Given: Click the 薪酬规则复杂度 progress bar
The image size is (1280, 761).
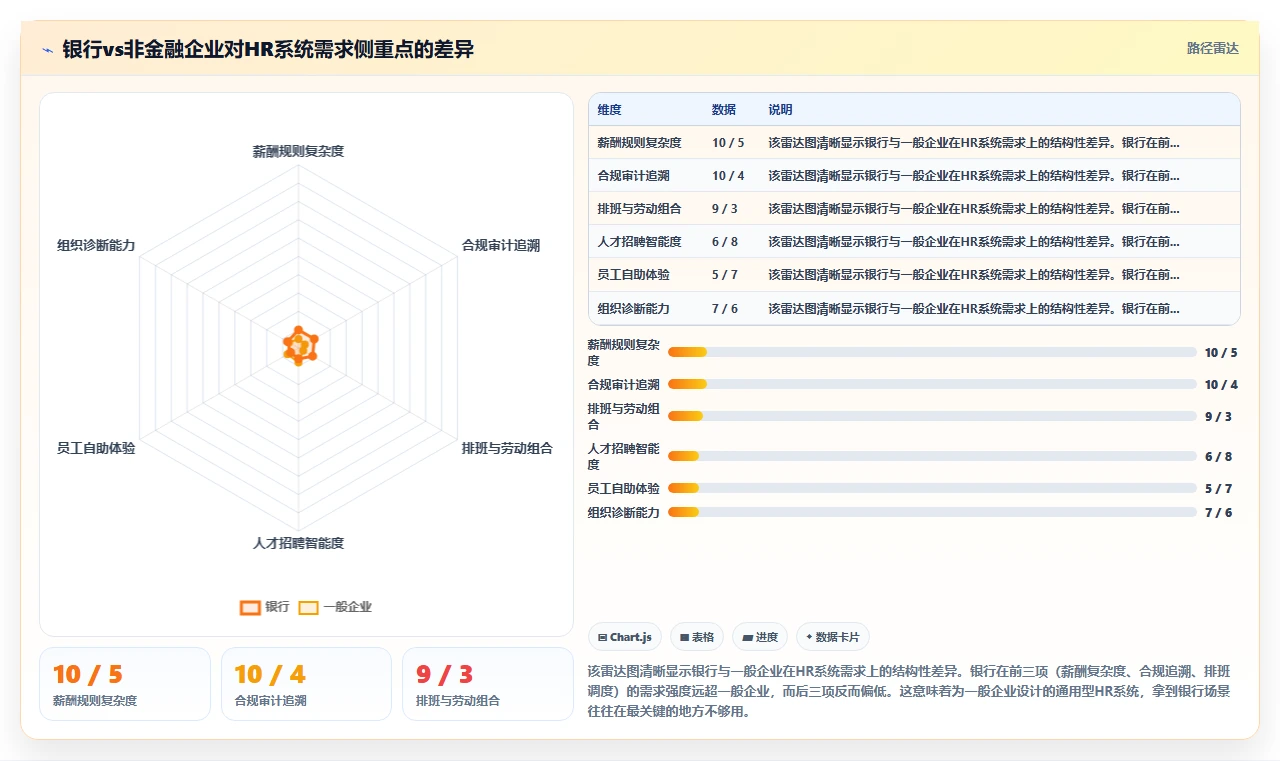Looking at the screenshot, I should [932, 352].
